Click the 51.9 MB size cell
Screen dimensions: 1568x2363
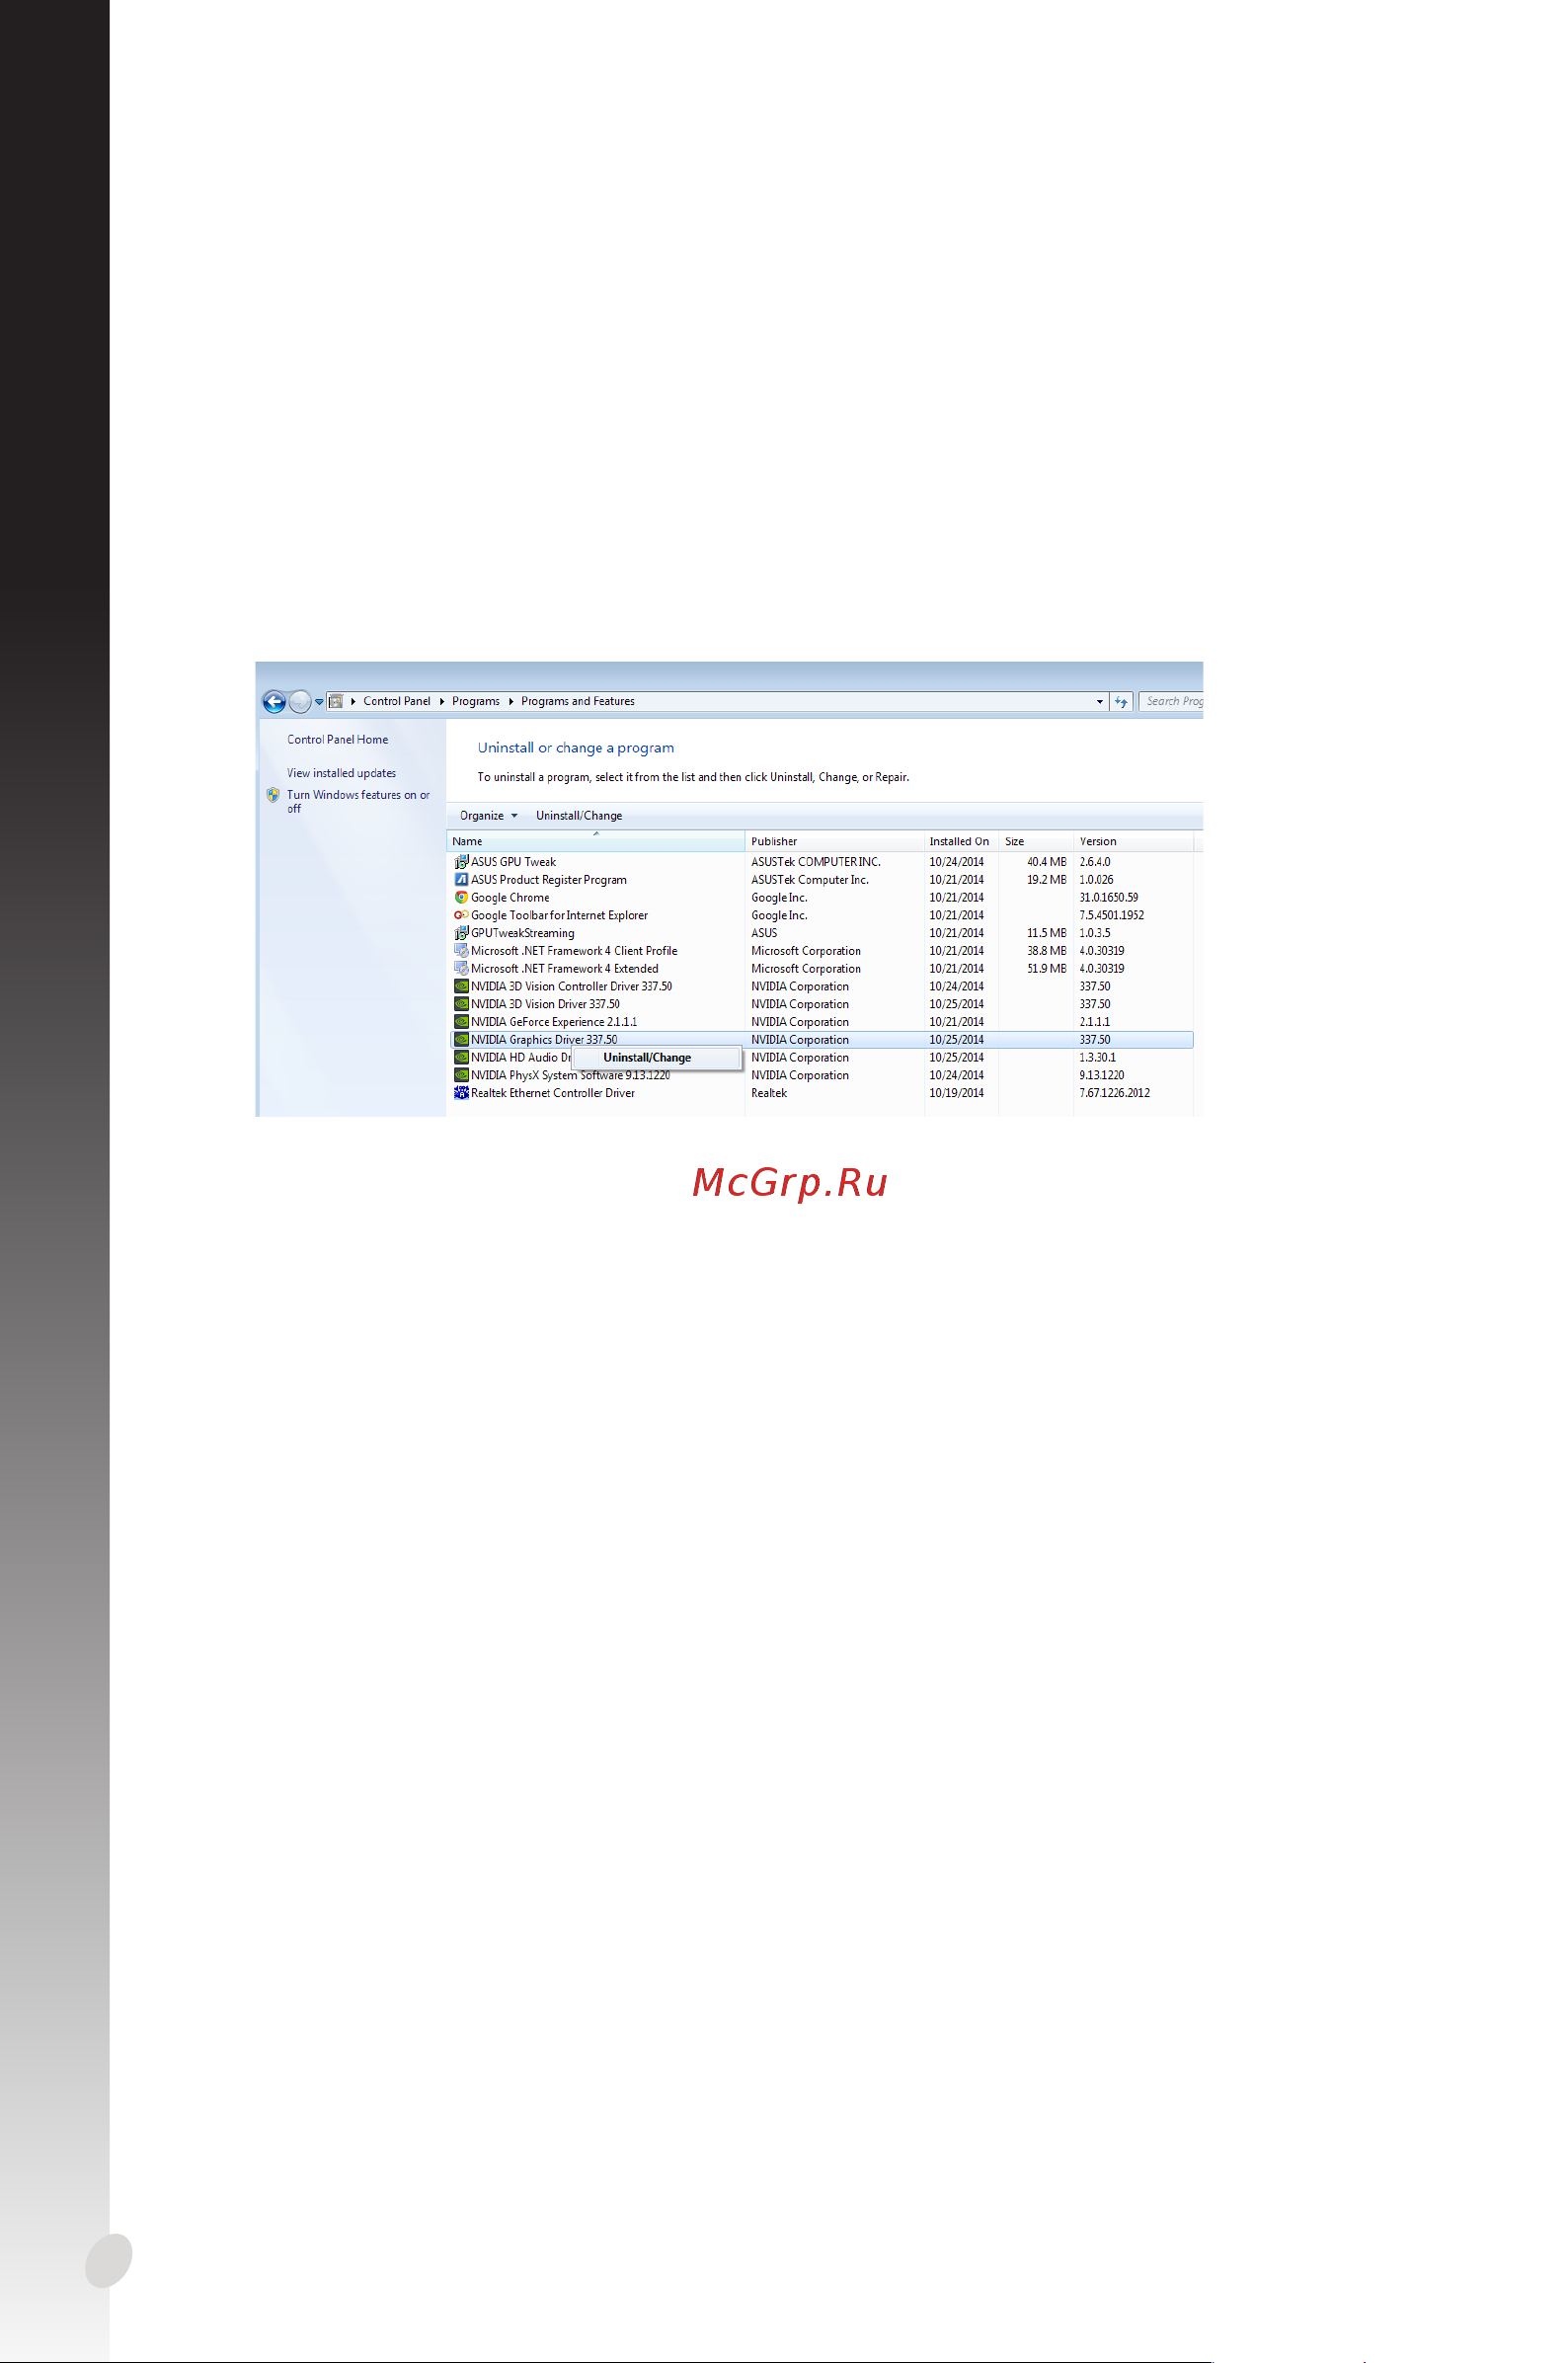pyautogui.click(x=1047, y=969)
